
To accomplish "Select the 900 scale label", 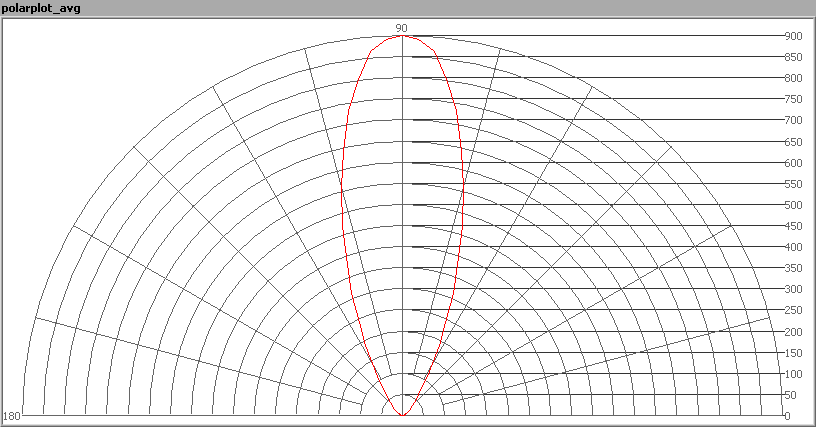I will (x=793, y=36).
